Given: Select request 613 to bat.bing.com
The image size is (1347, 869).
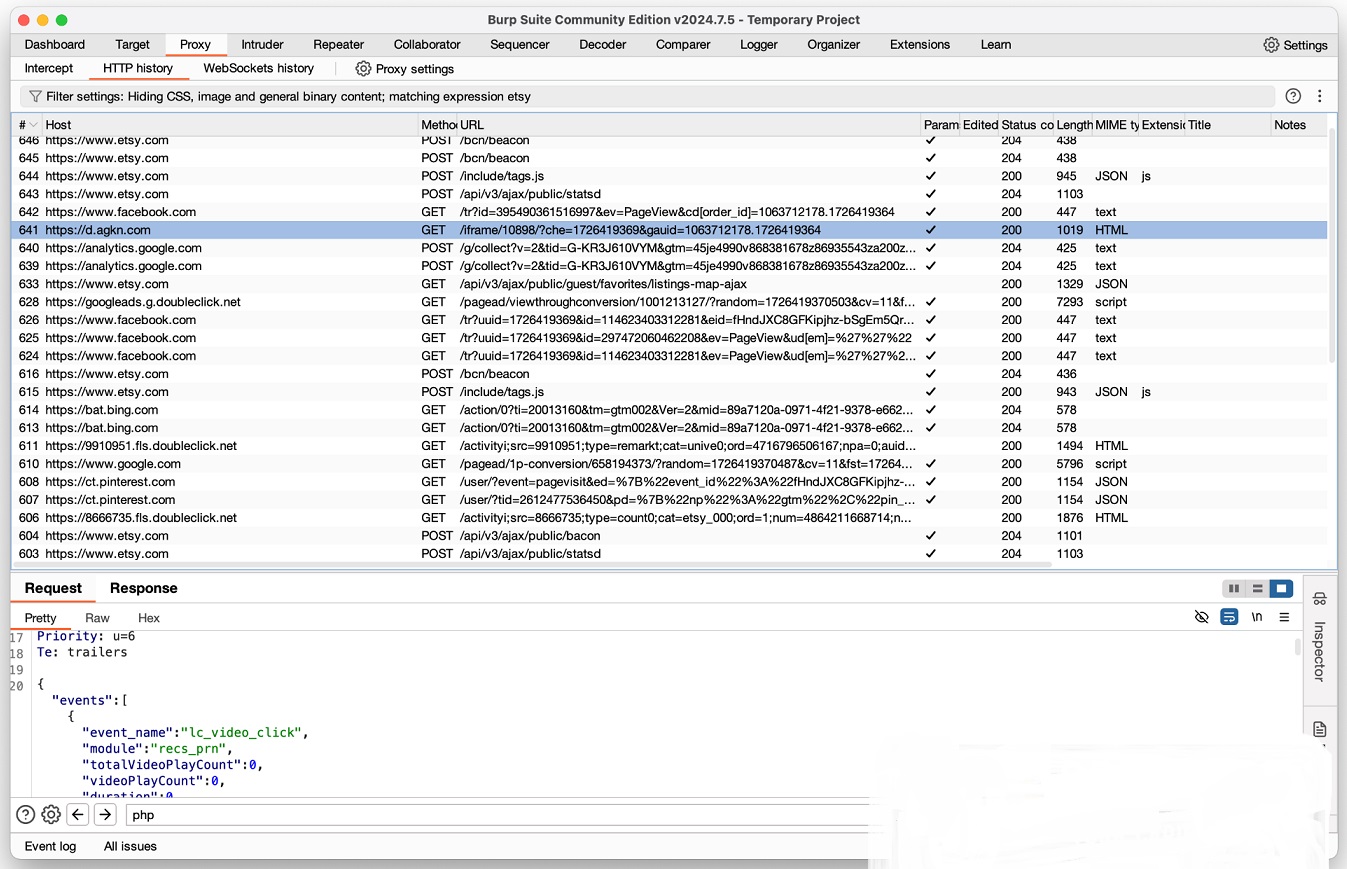Looking at the screenshot, I should (x=669, y=428).
